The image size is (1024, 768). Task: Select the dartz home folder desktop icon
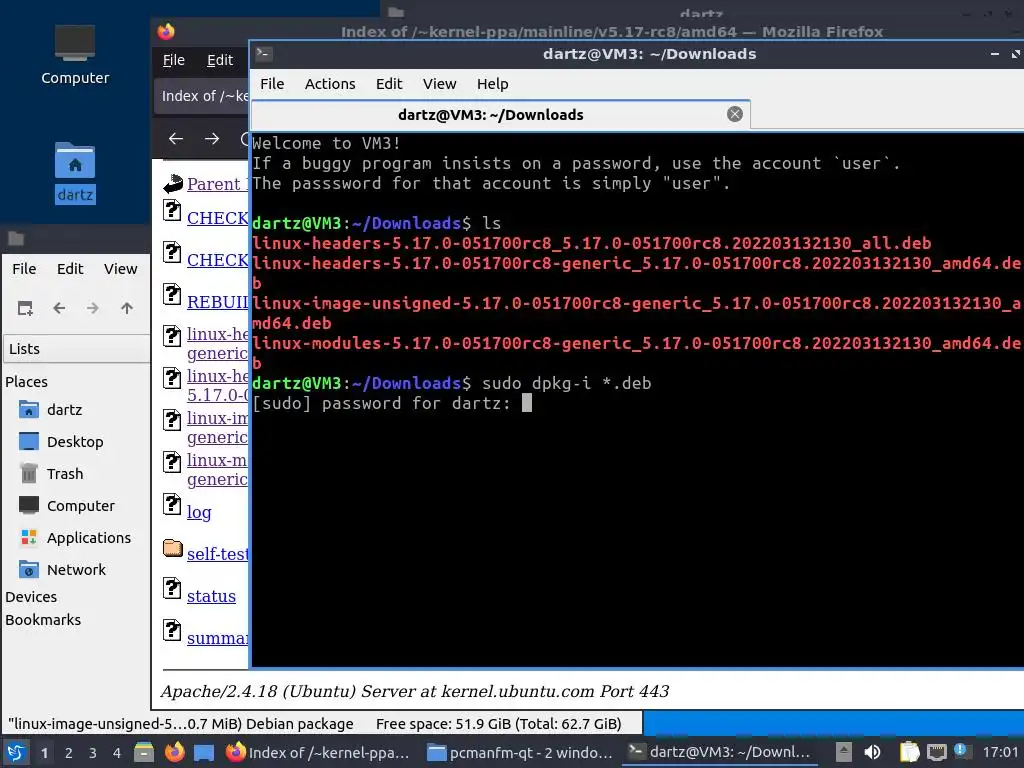tap(74, 172)
